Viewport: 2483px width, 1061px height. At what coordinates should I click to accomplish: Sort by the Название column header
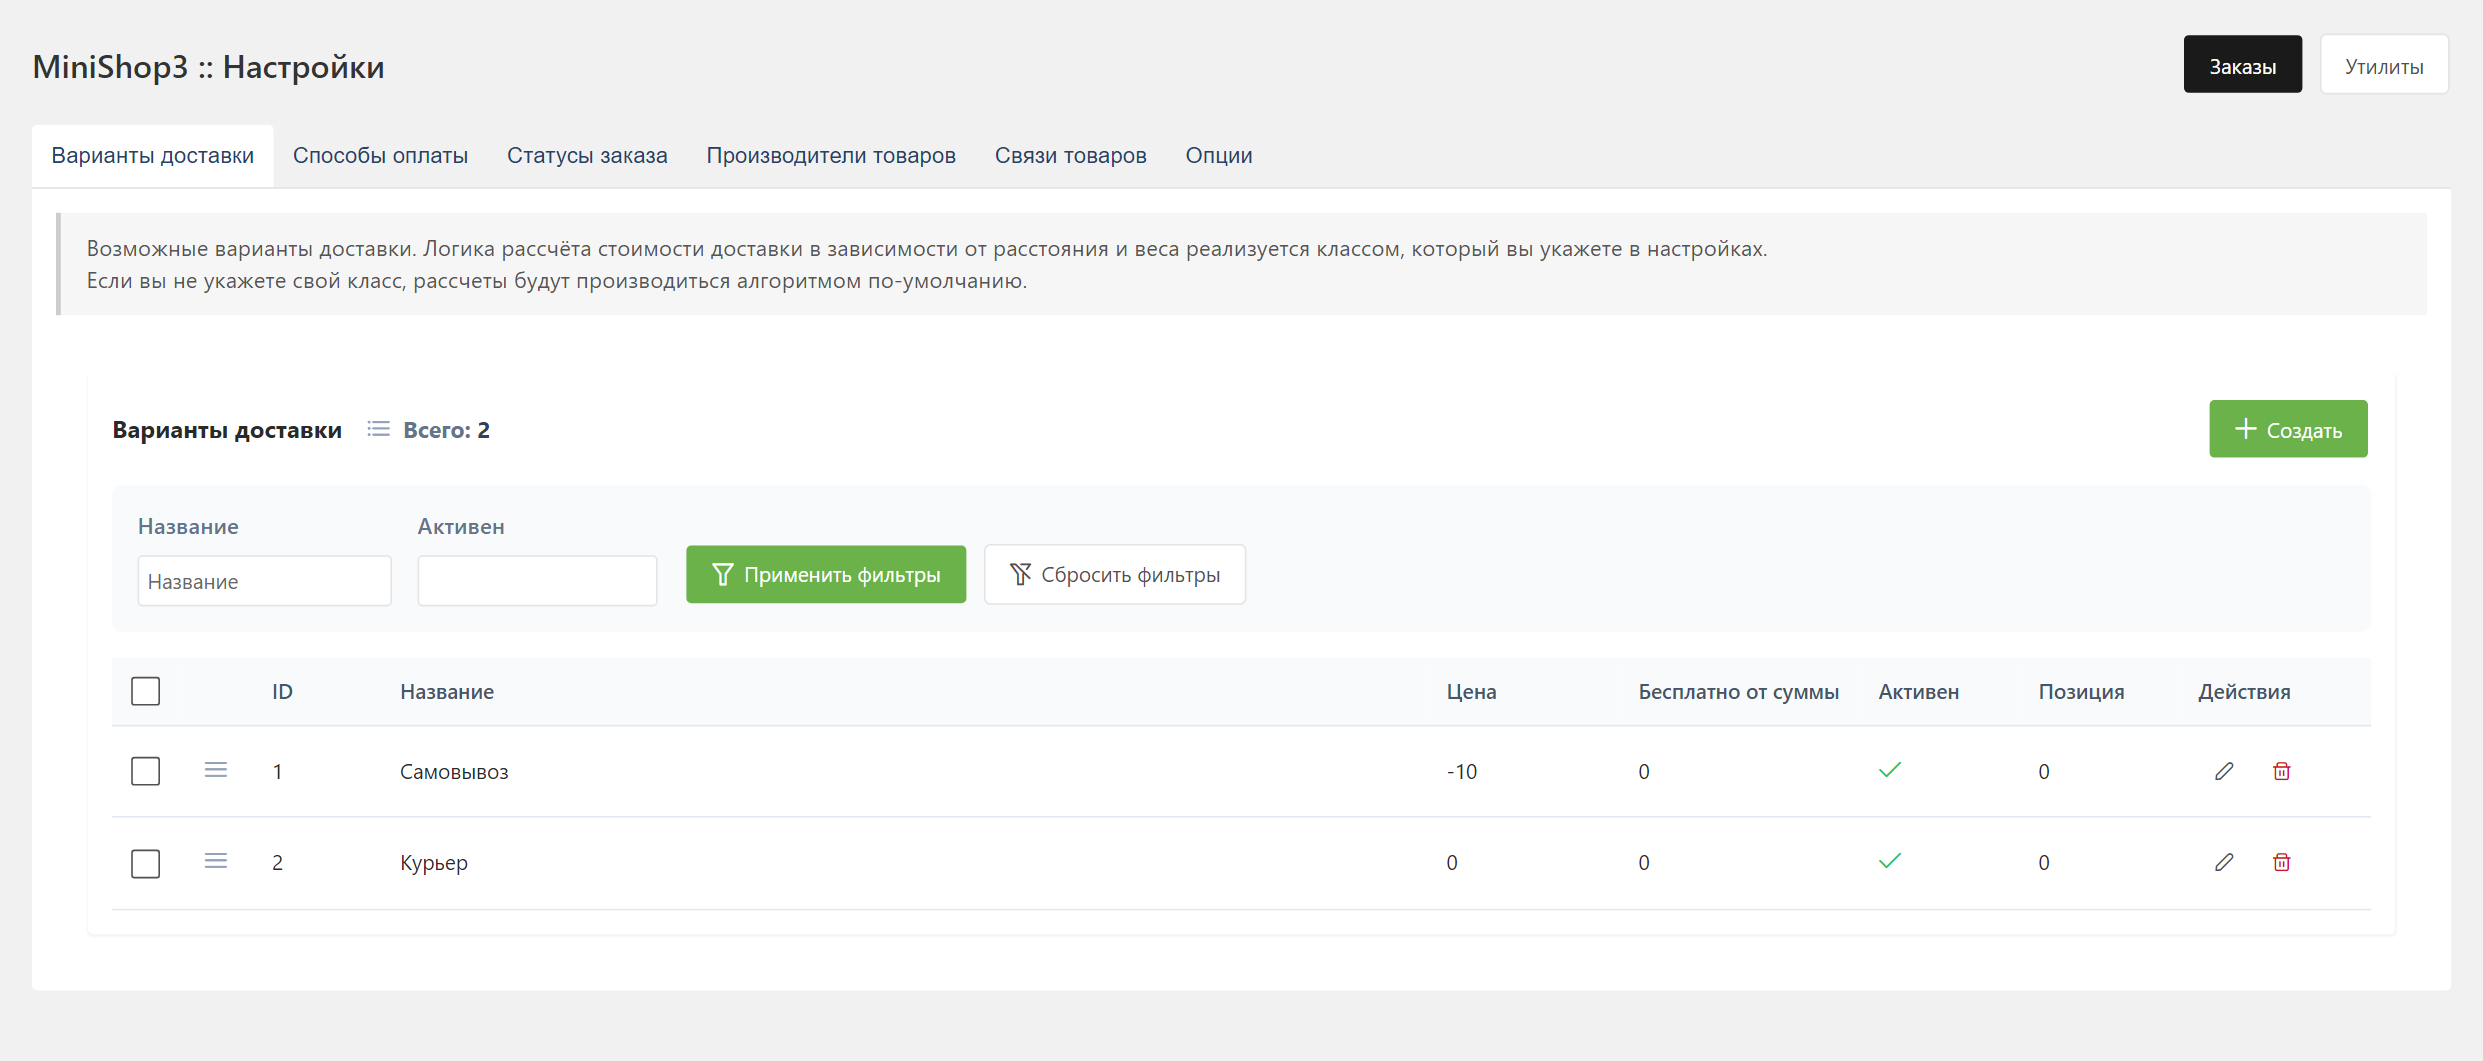[447, 692]
